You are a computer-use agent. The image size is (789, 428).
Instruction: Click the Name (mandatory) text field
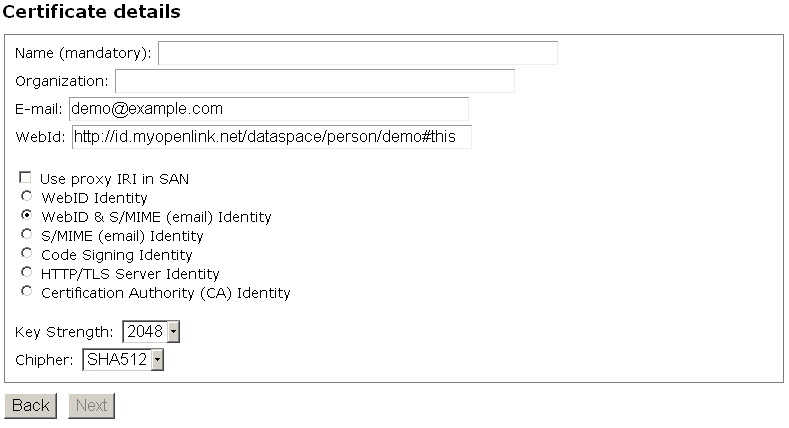point(357,53)
